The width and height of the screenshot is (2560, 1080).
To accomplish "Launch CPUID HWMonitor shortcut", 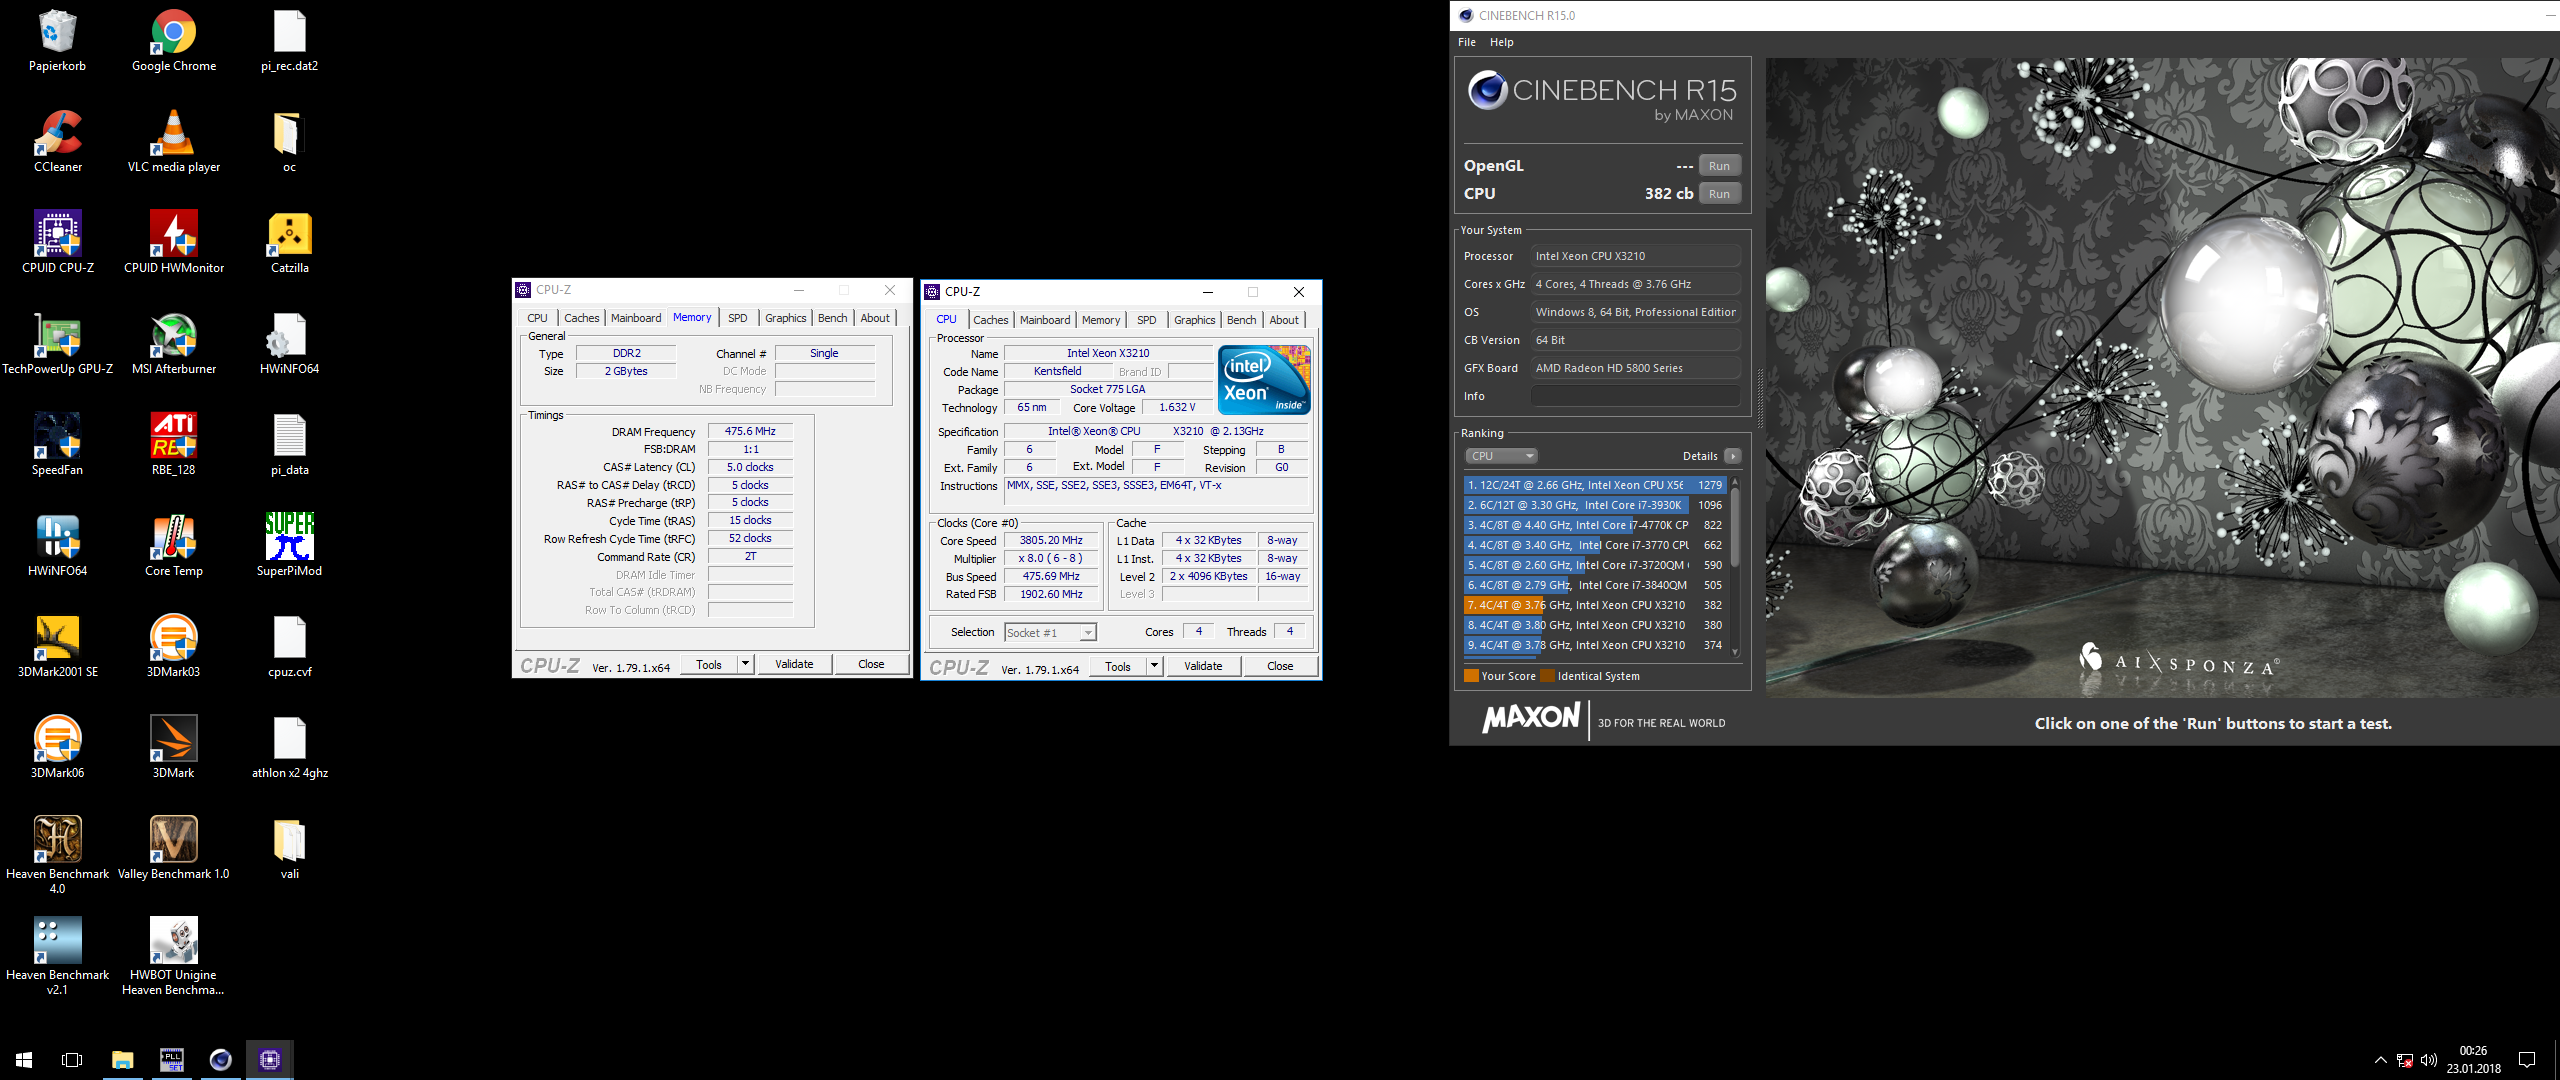I will 174,242.
